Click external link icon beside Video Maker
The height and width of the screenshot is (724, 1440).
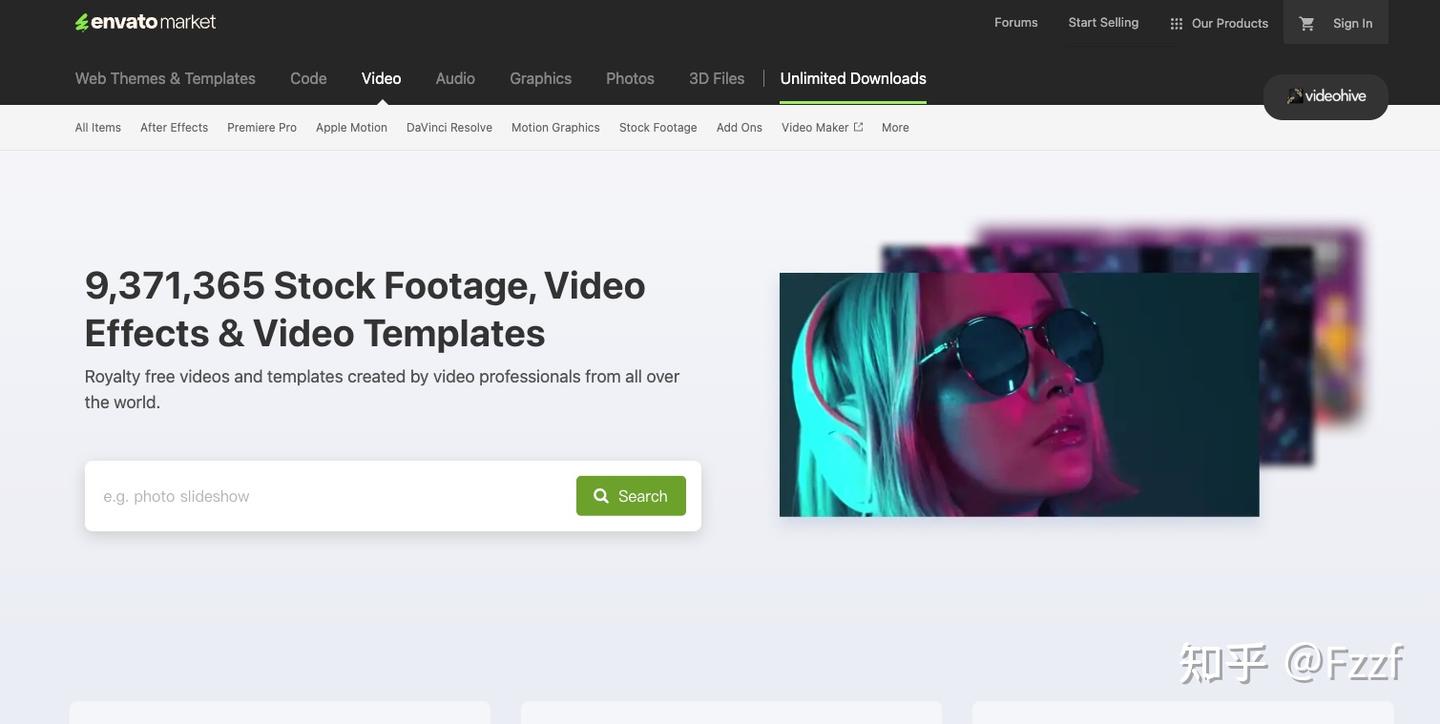(858, 127)
